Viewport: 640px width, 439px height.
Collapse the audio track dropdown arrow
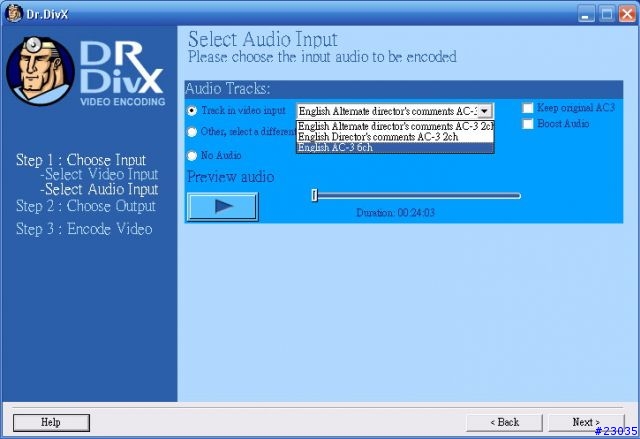(x=484, y=111)
